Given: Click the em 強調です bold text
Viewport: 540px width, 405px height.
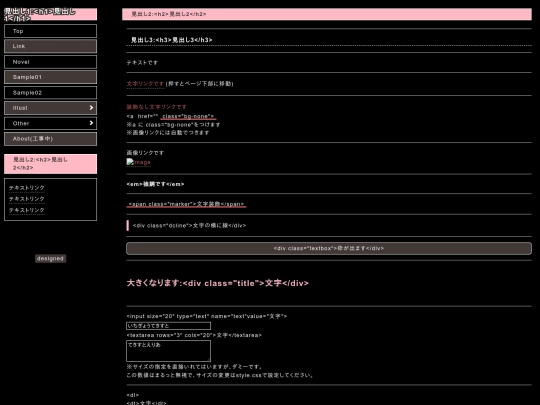Looking at the screenshot, I should tap(155, 184).
